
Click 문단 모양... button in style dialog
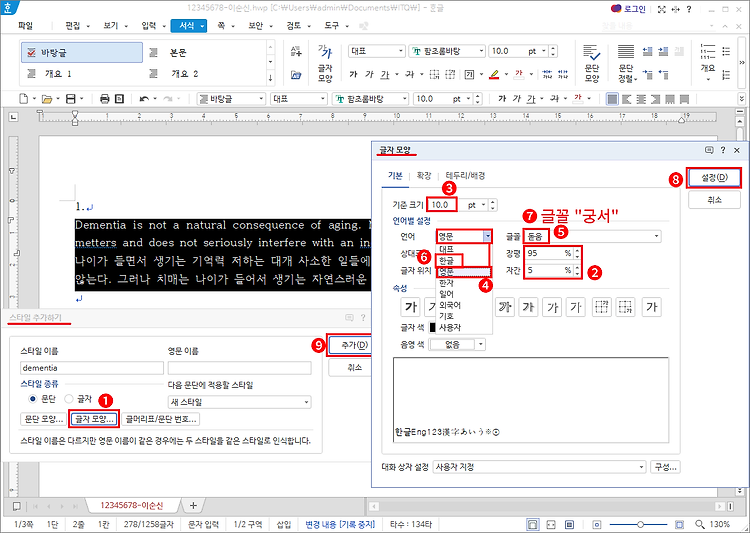(44, 419)
